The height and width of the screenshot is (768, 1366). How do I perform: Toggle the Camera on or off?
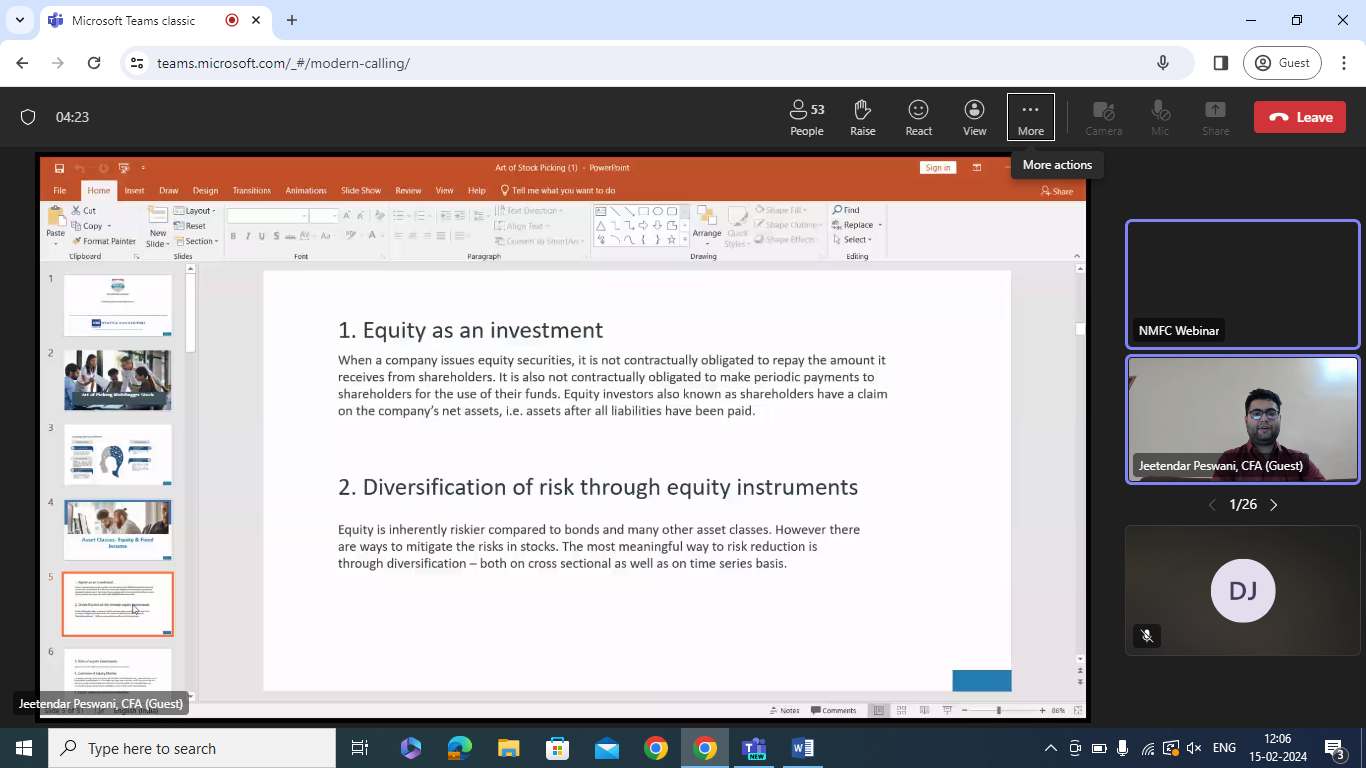point(1103,117)
